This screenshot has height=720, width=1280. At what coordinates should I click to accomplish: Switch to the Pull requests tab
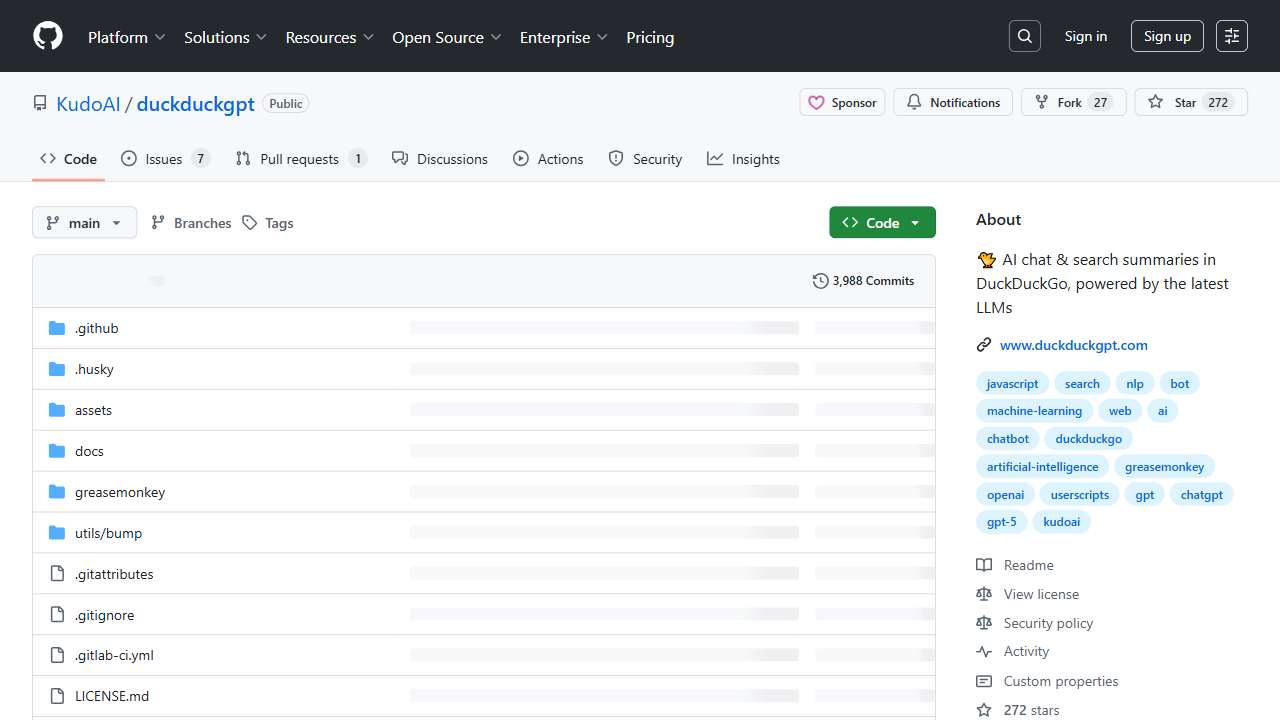300,159
